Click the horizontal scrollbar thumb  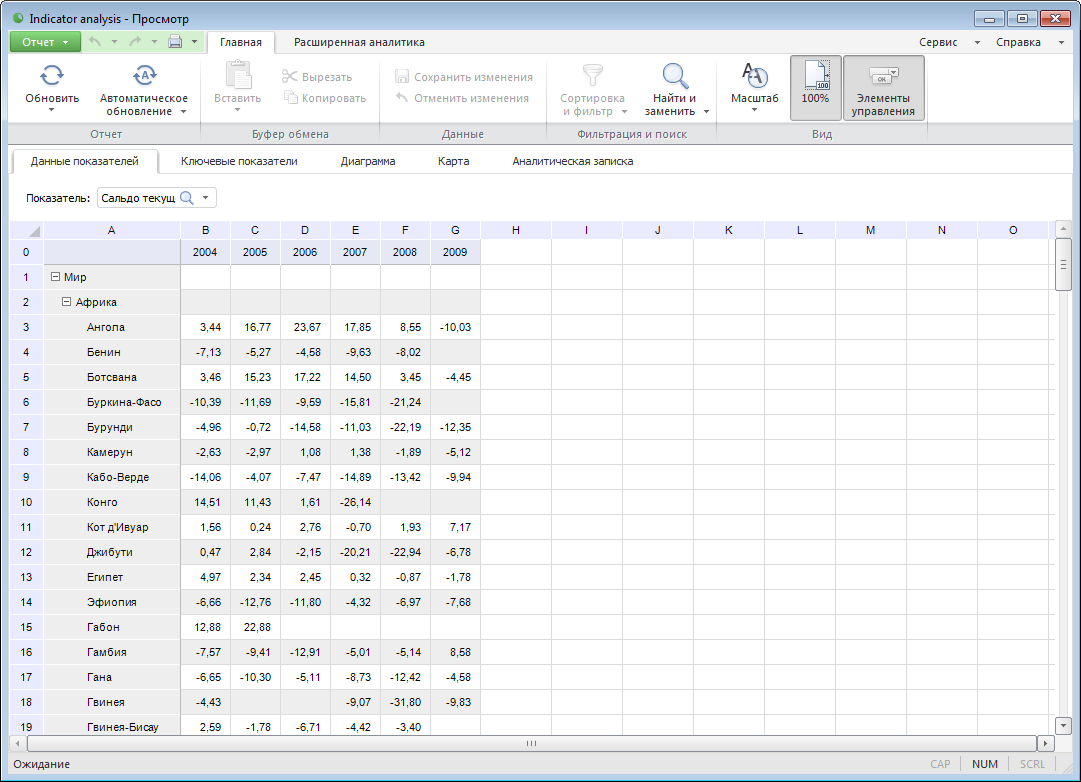(531, 744)
